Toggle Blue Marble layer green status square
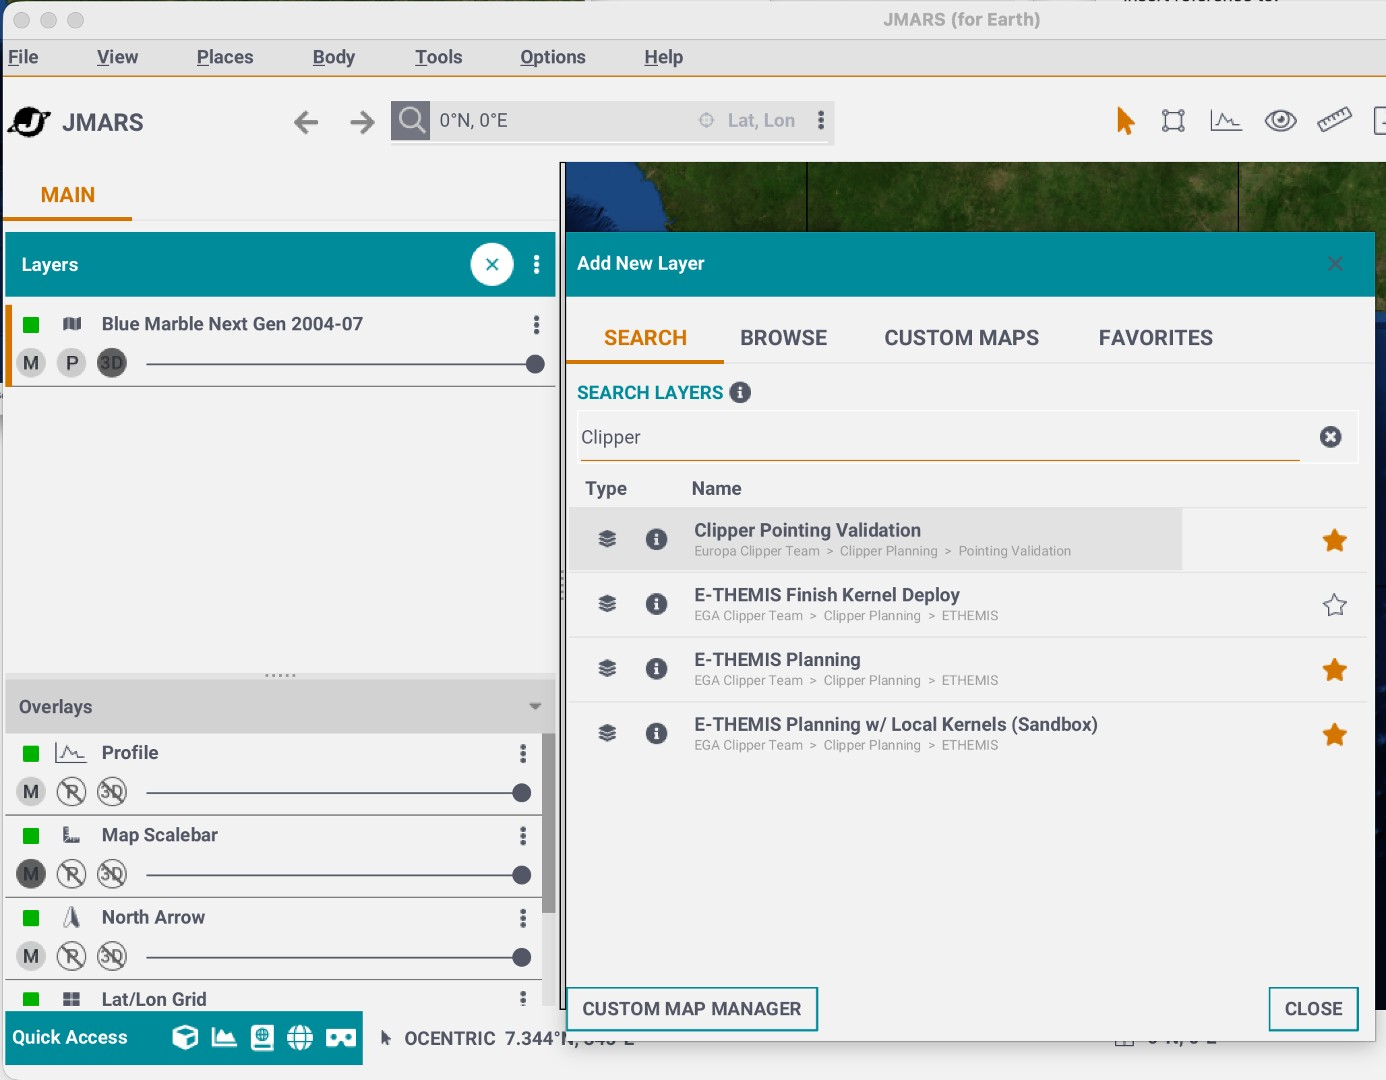This screenshot has height=1080, width=1386. point(31,324)
